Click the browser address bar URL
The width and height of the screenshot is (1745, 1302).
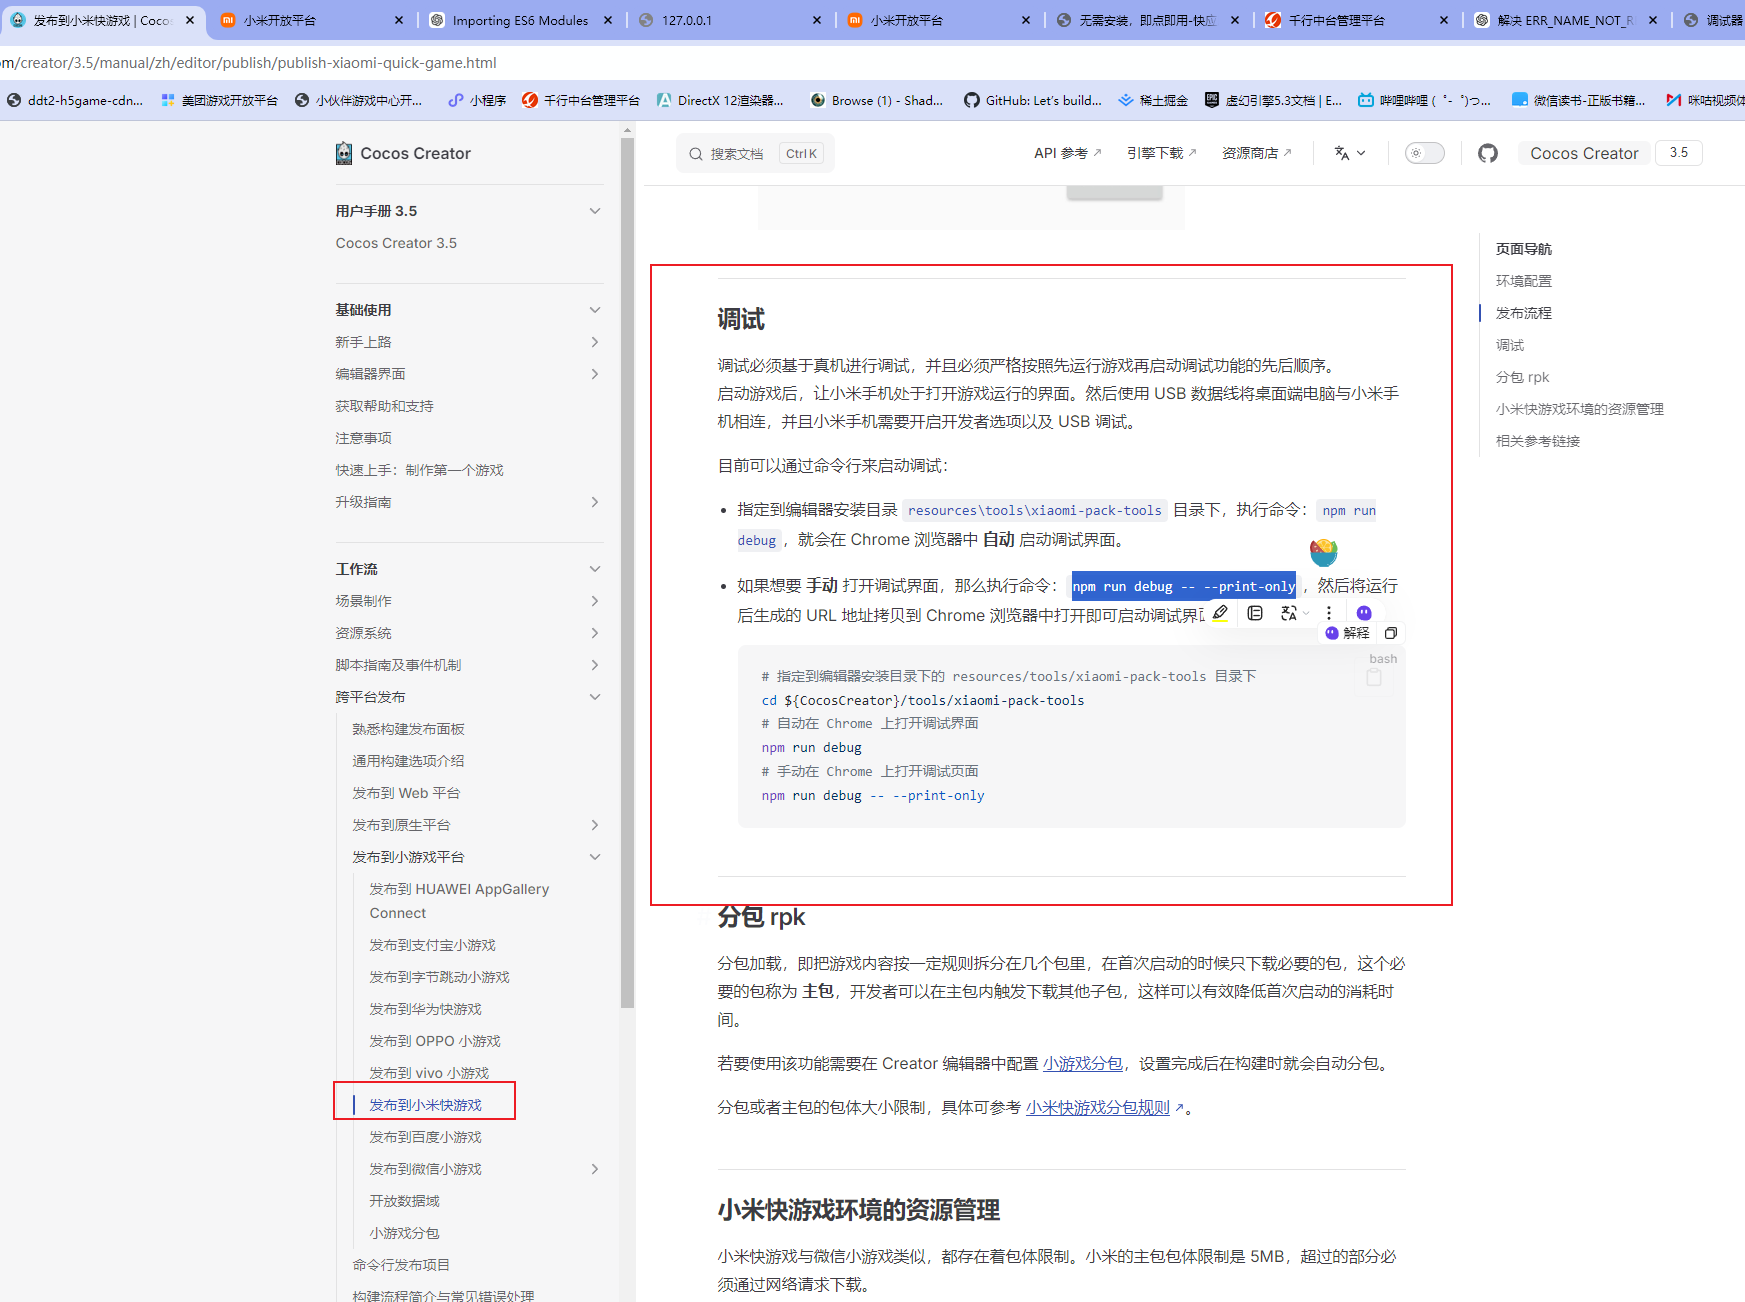(x=248, y=62)
